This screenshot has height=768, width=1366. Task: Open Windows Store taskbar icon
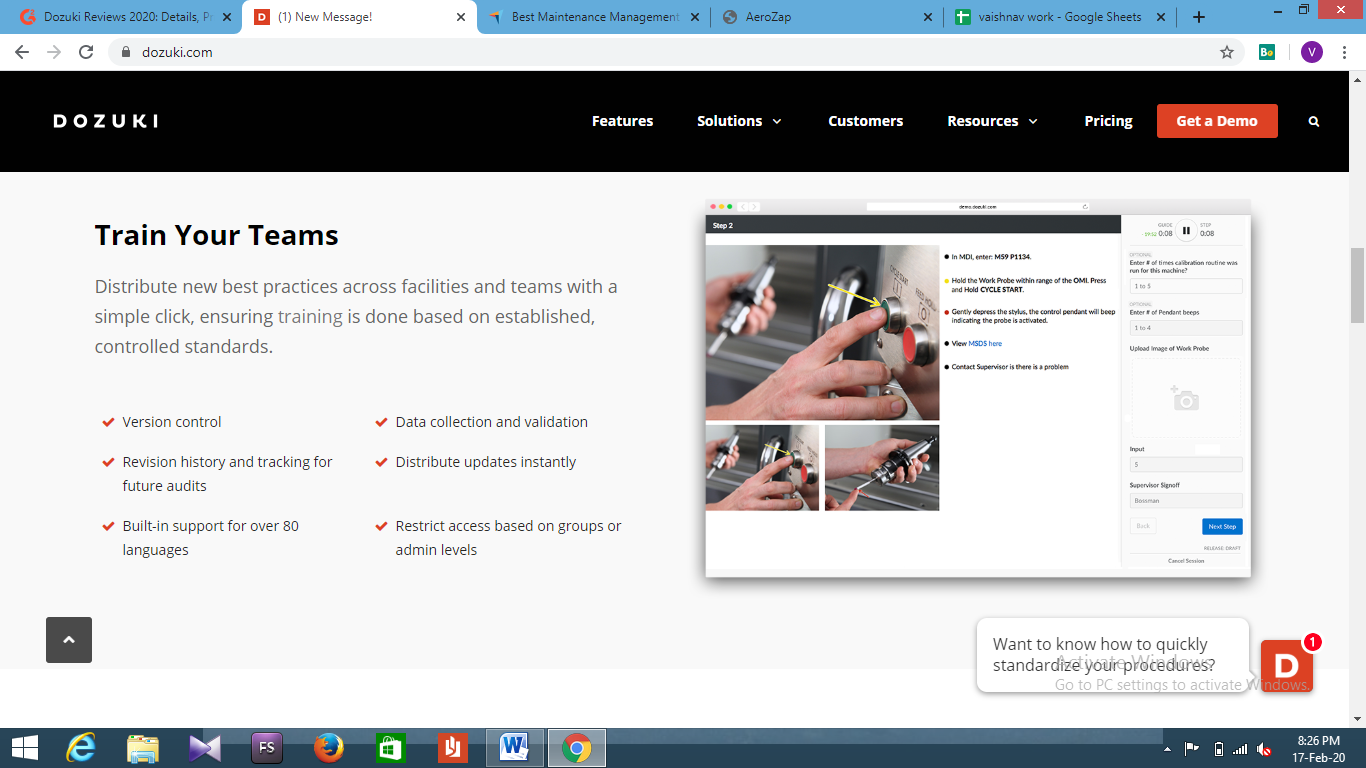coord(390,748)
